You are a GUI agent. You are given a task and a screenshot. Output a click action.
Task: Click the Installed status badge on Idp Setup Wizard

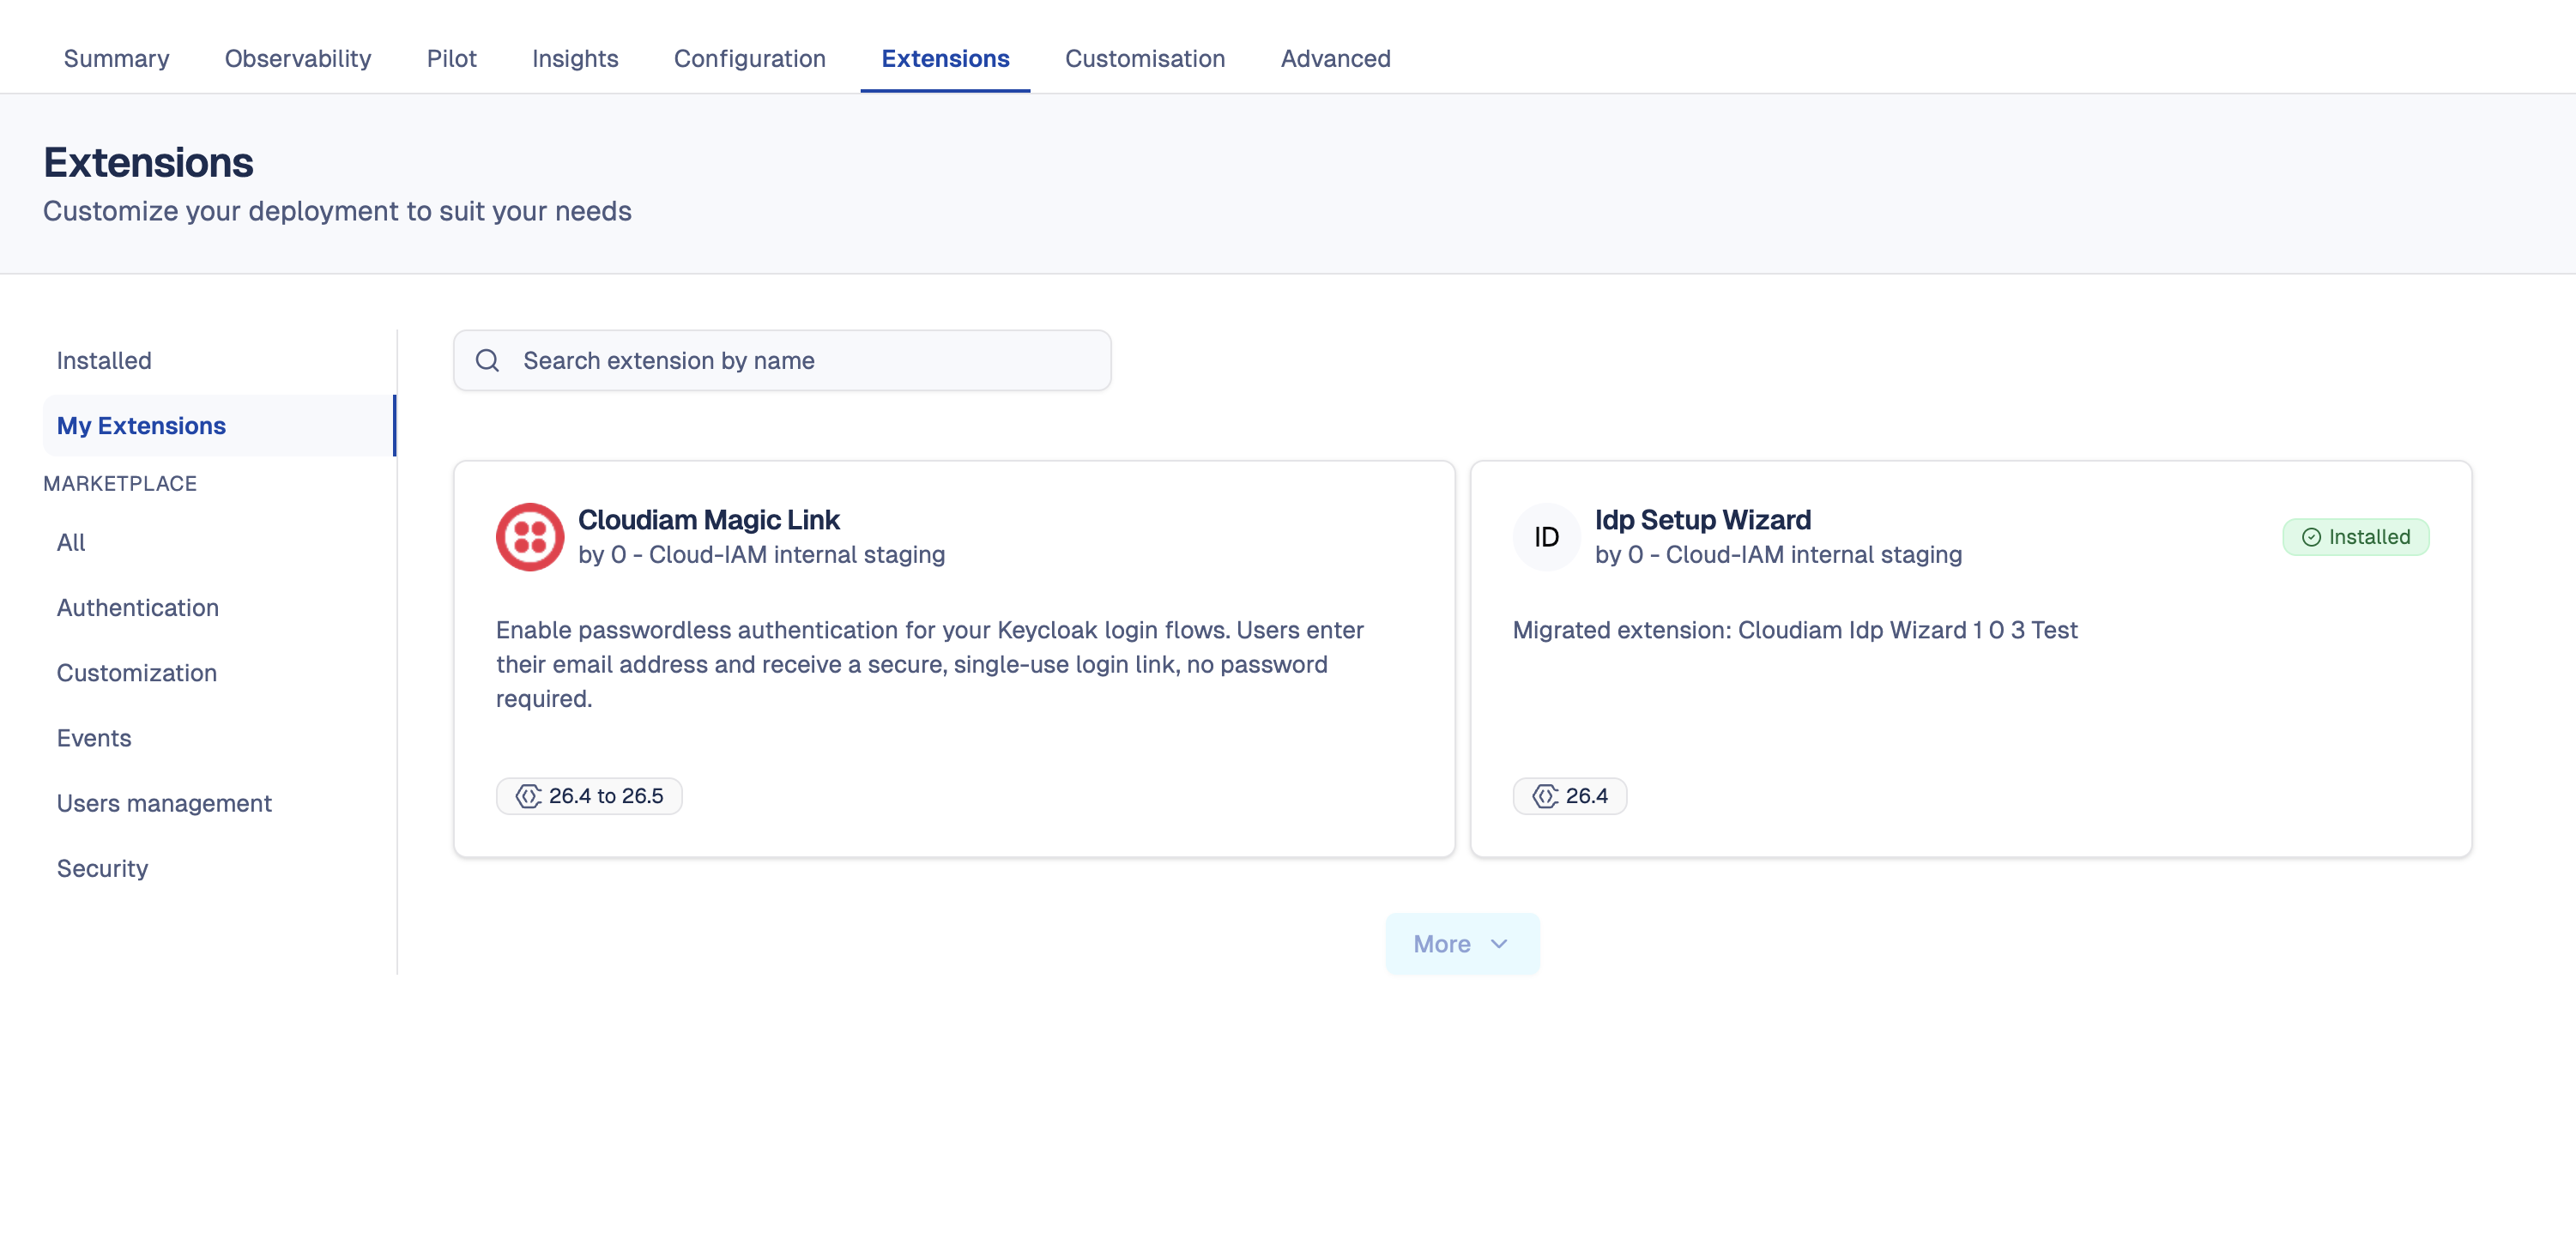tap(2356, 537)
